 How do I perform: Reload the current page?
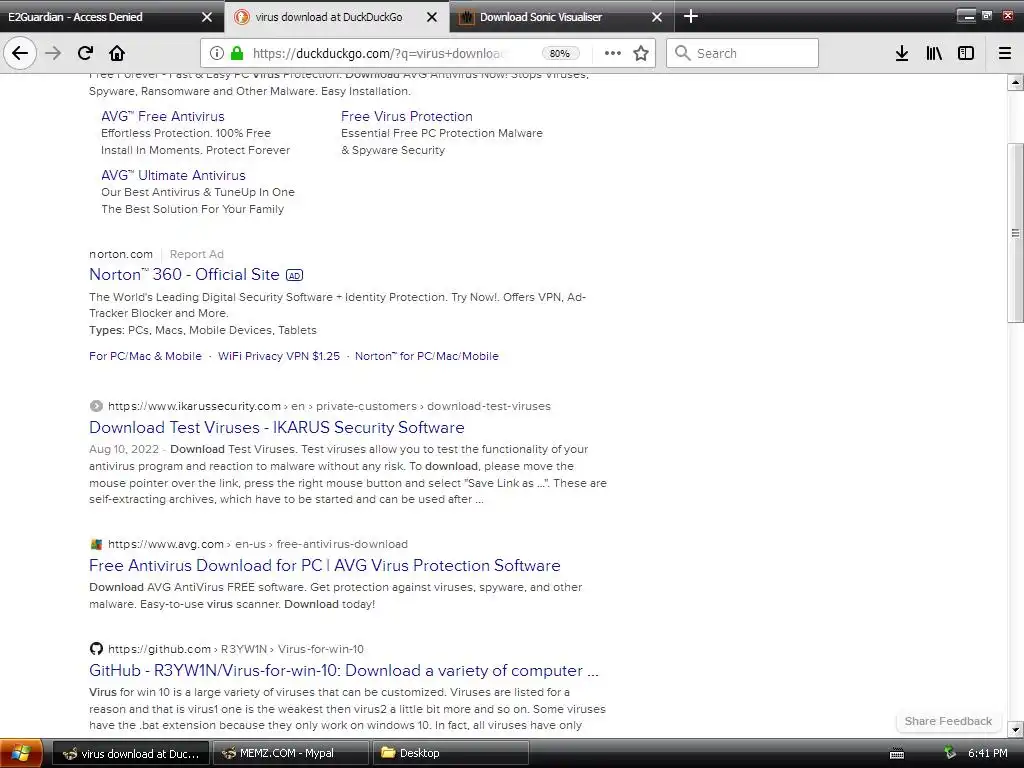coord(85,53)
